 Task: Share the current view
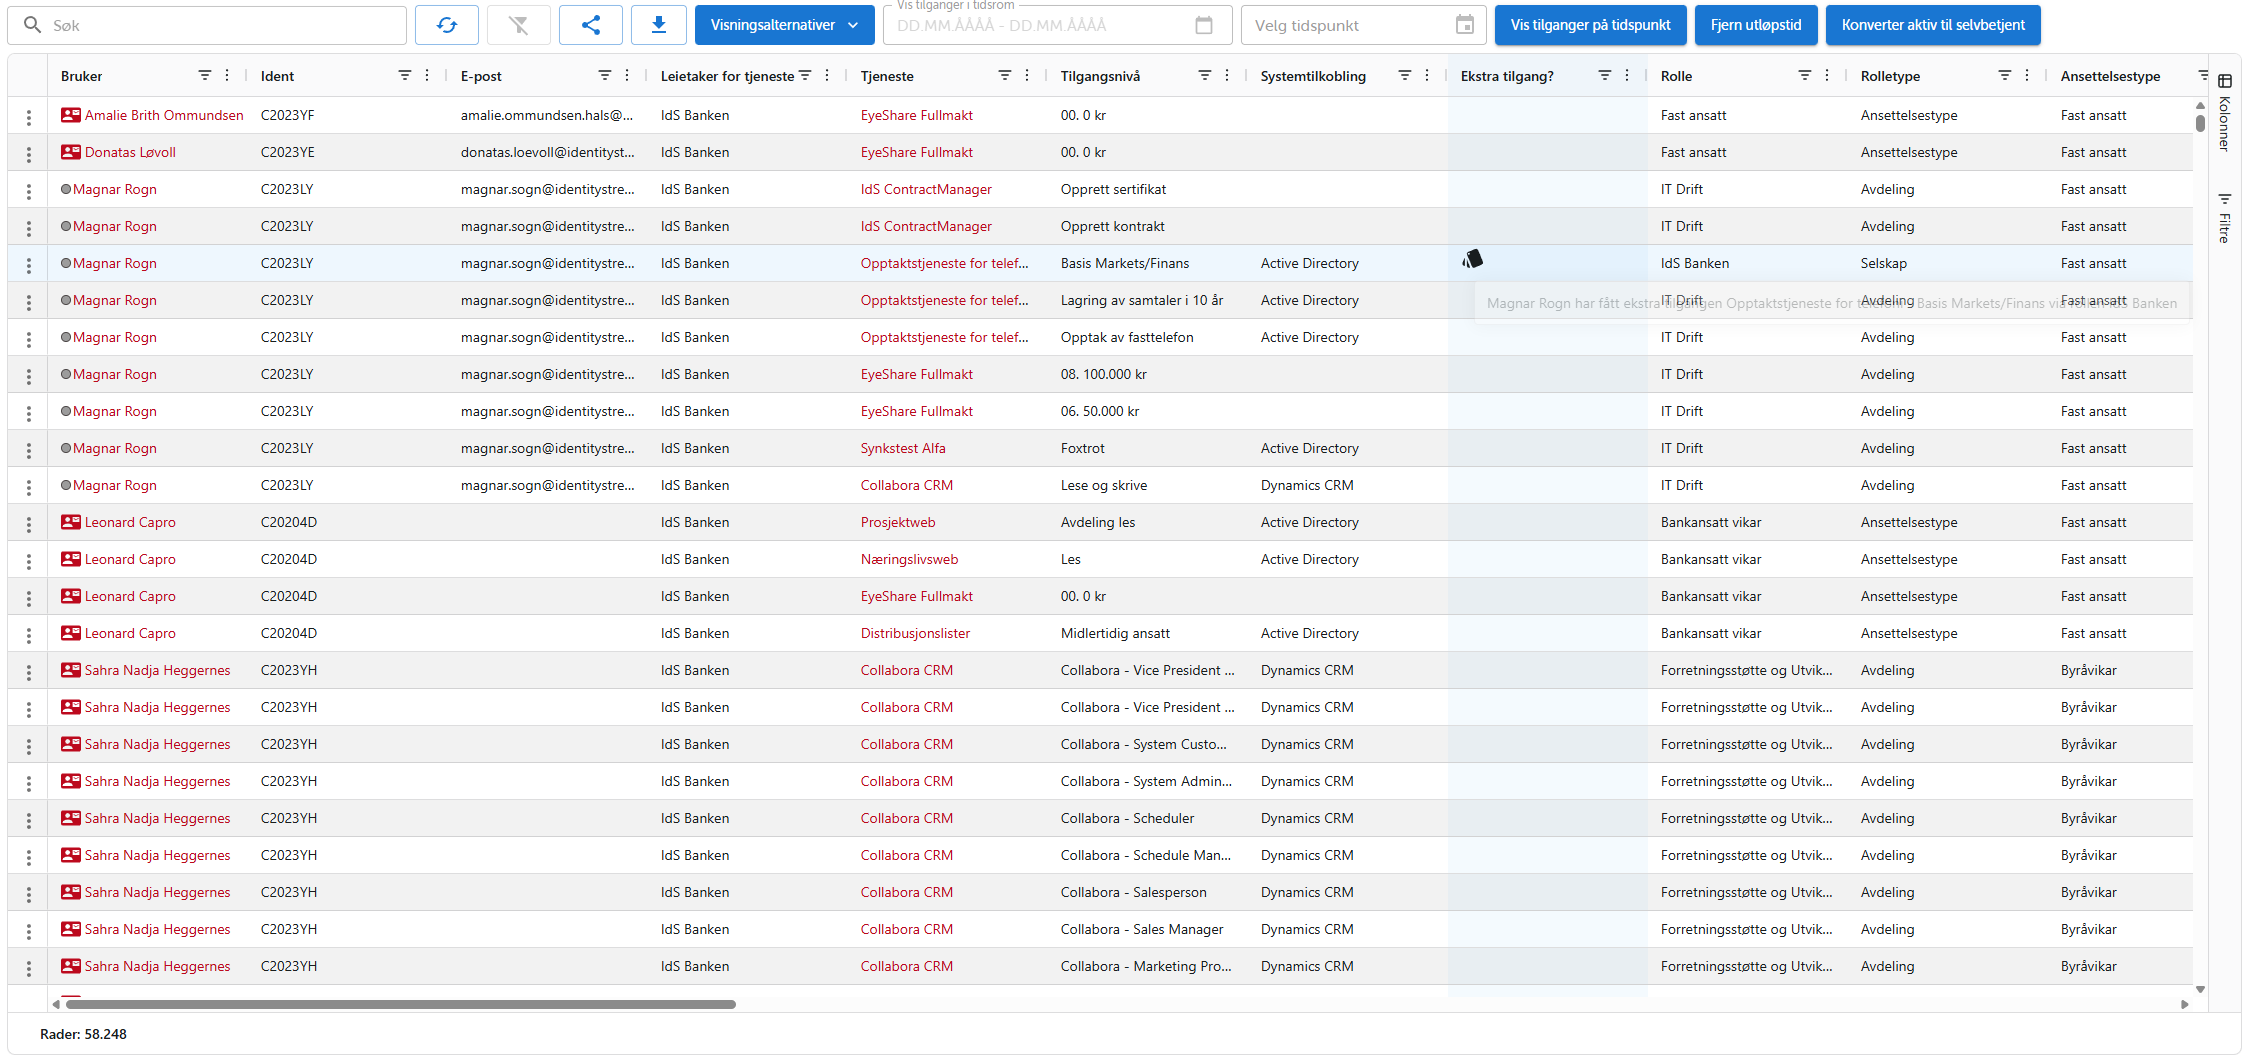[x=591, y=24]
